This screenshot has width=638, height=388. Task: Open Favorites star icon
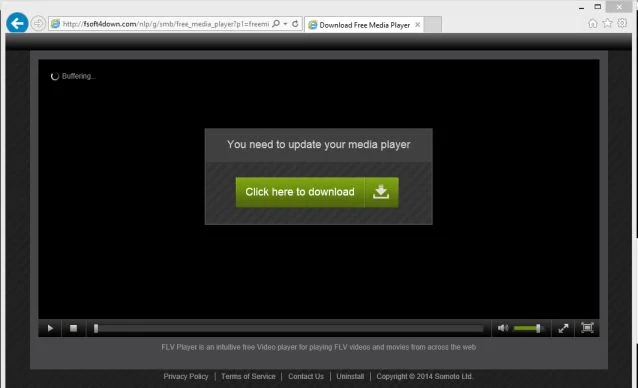pyautogui.click(x=607, y=23)
